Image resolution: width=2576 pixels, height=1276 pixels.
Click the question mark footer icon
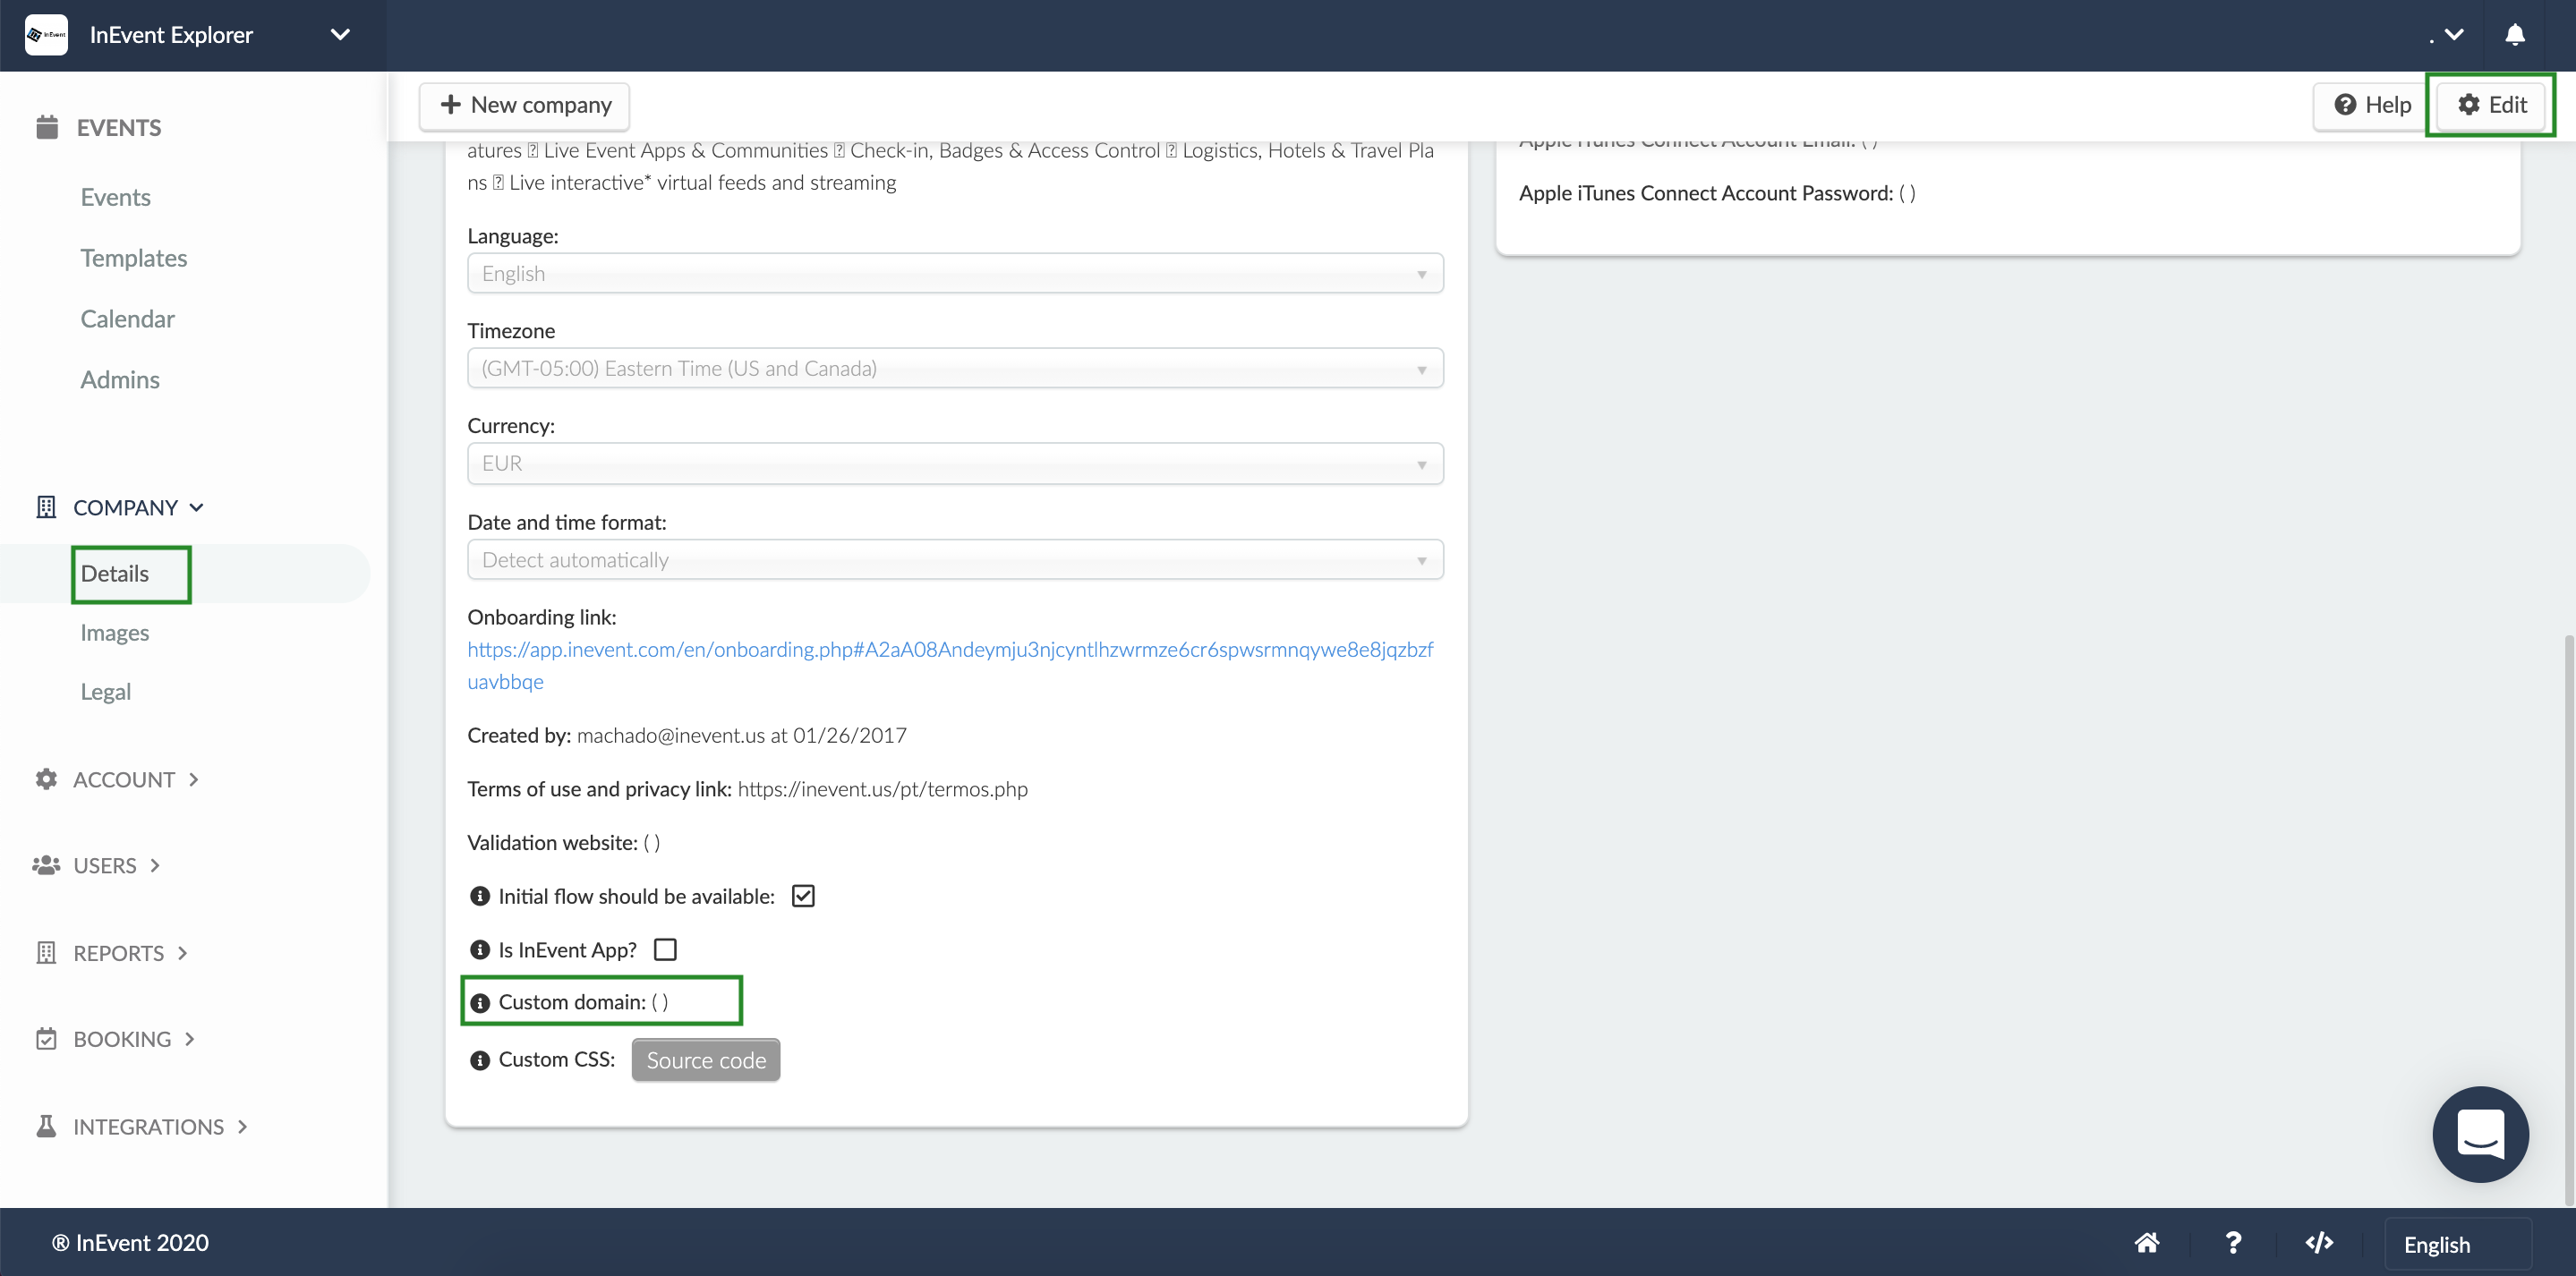click(x=2233, y=1243)
